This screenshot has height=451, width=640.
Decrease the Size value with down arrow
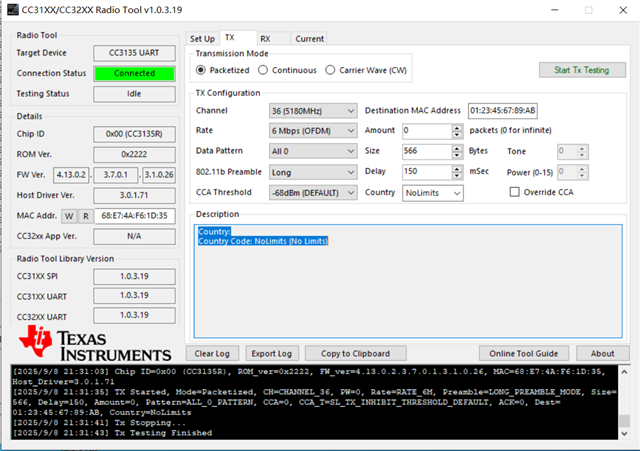coord(457,155)
